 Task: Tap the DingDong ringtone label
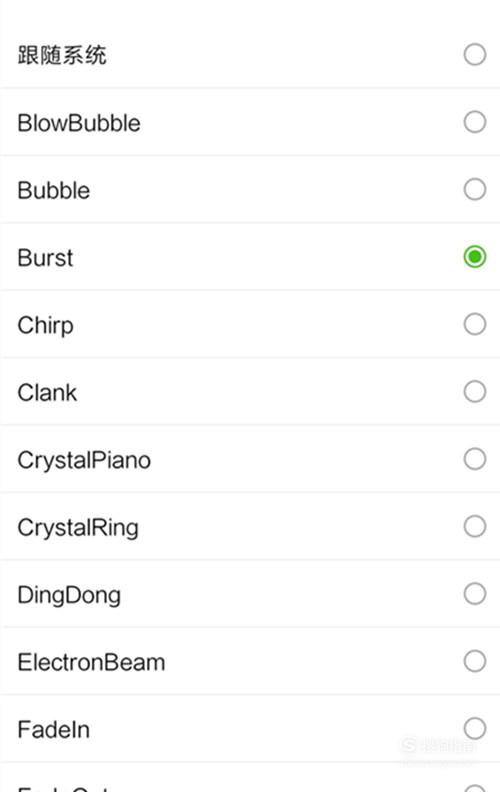coord(69,596)
